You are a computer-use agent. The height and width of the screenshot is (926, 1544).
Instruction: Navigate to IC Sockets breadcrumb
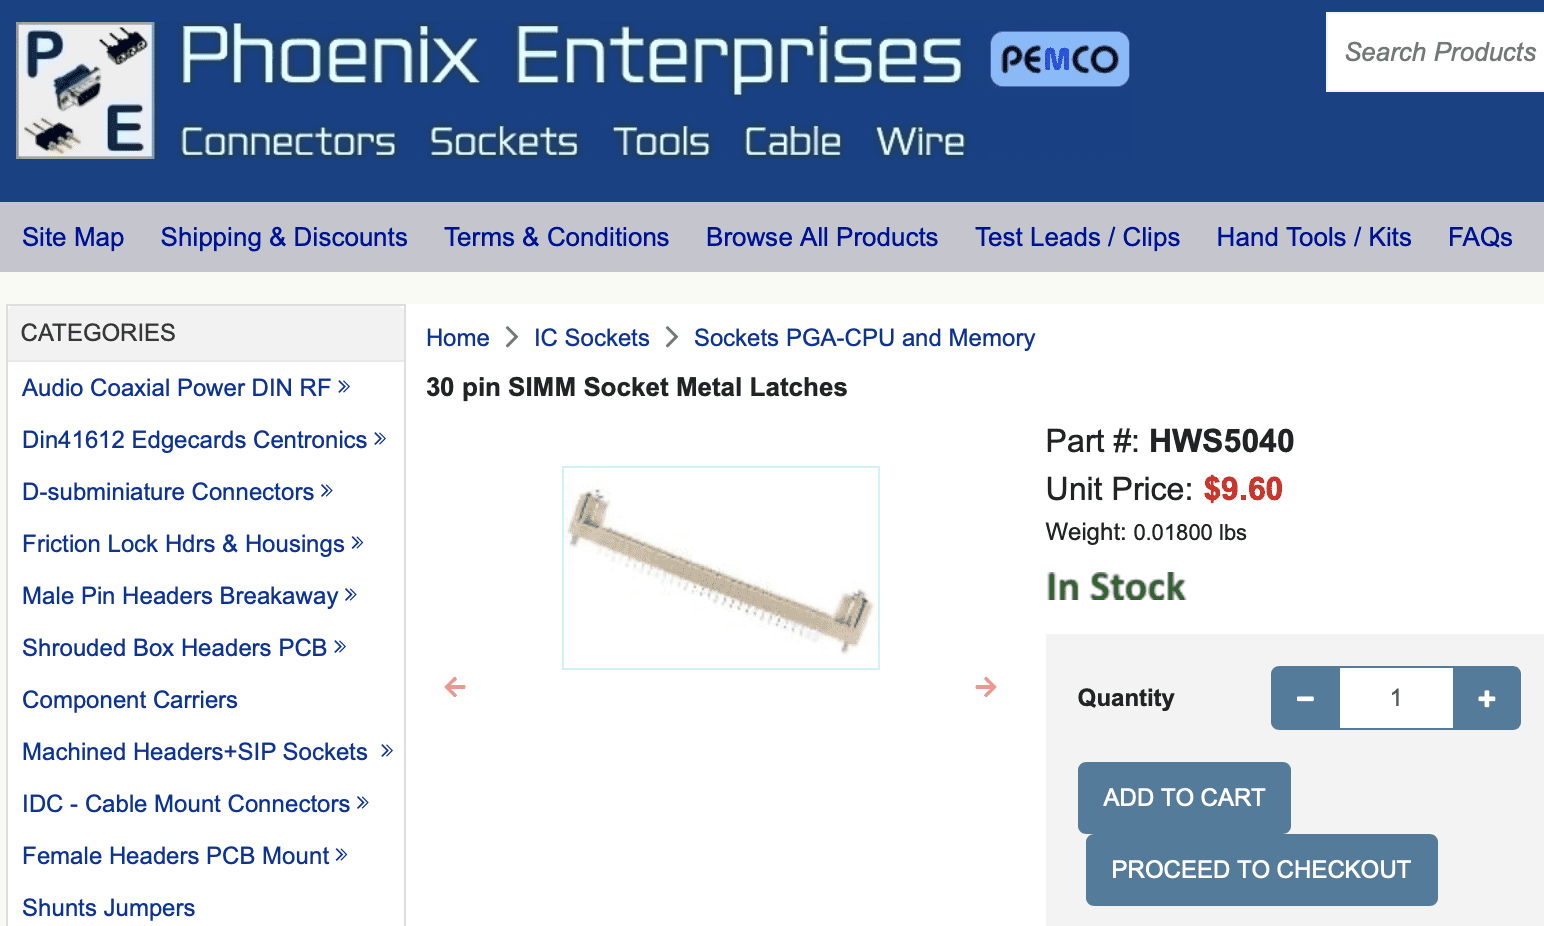tap(591, 338)
